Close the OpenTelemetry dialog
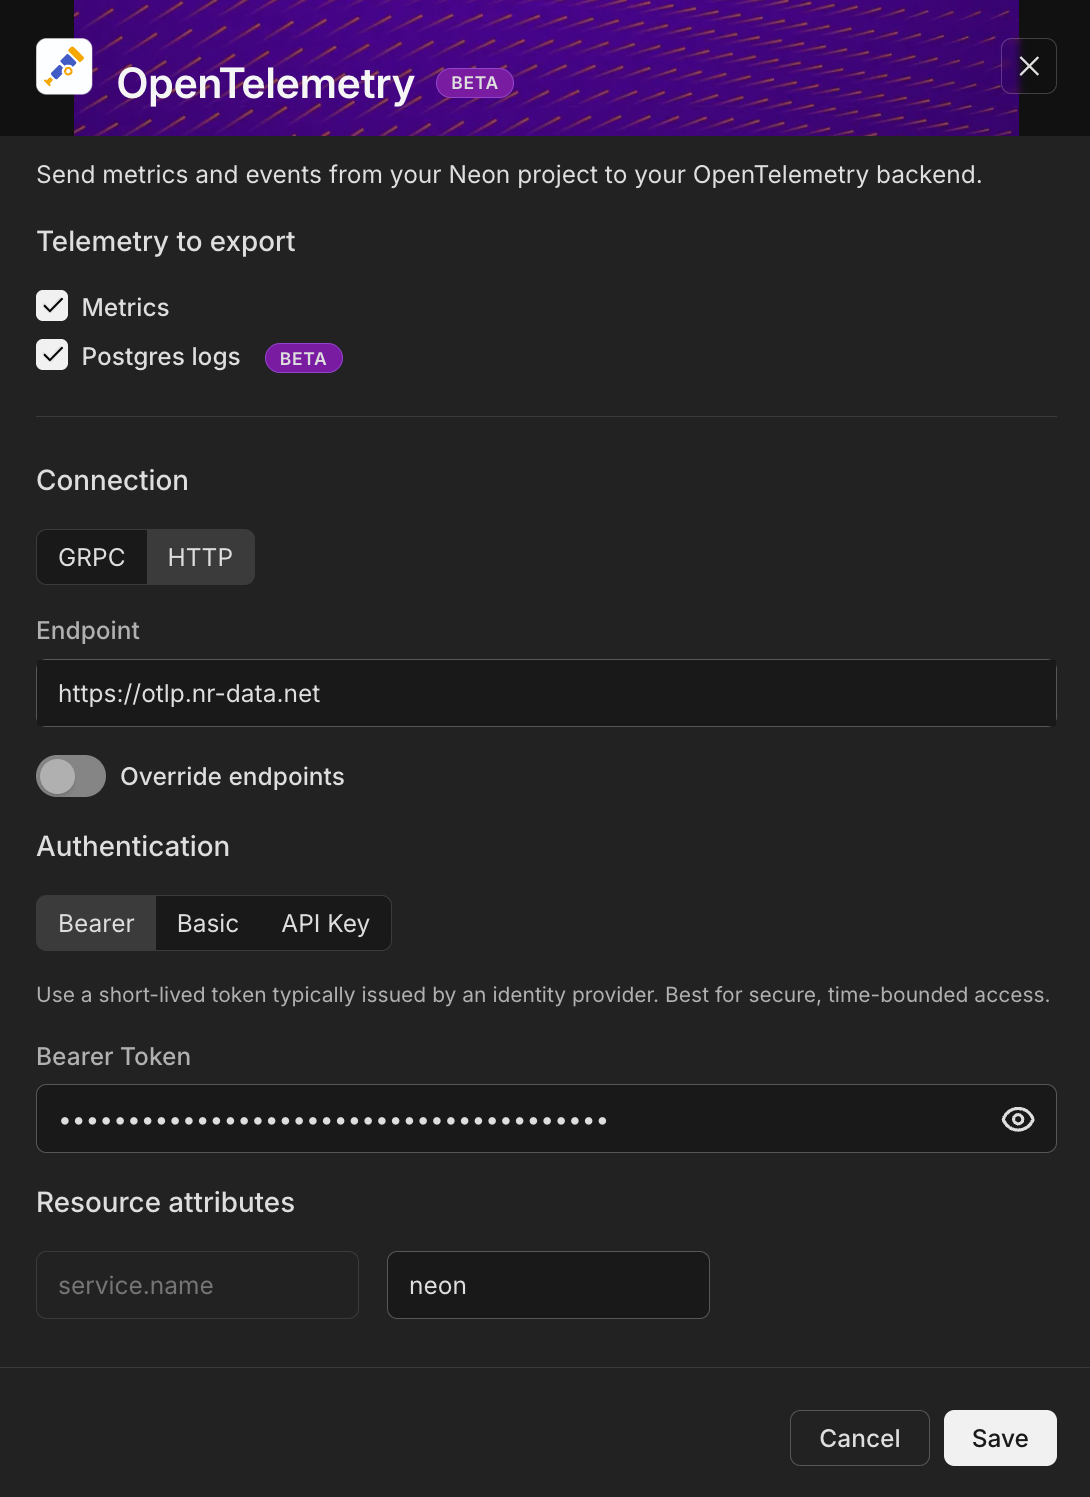This screenshot has height=1497, width=1090. click(1029, 66)
